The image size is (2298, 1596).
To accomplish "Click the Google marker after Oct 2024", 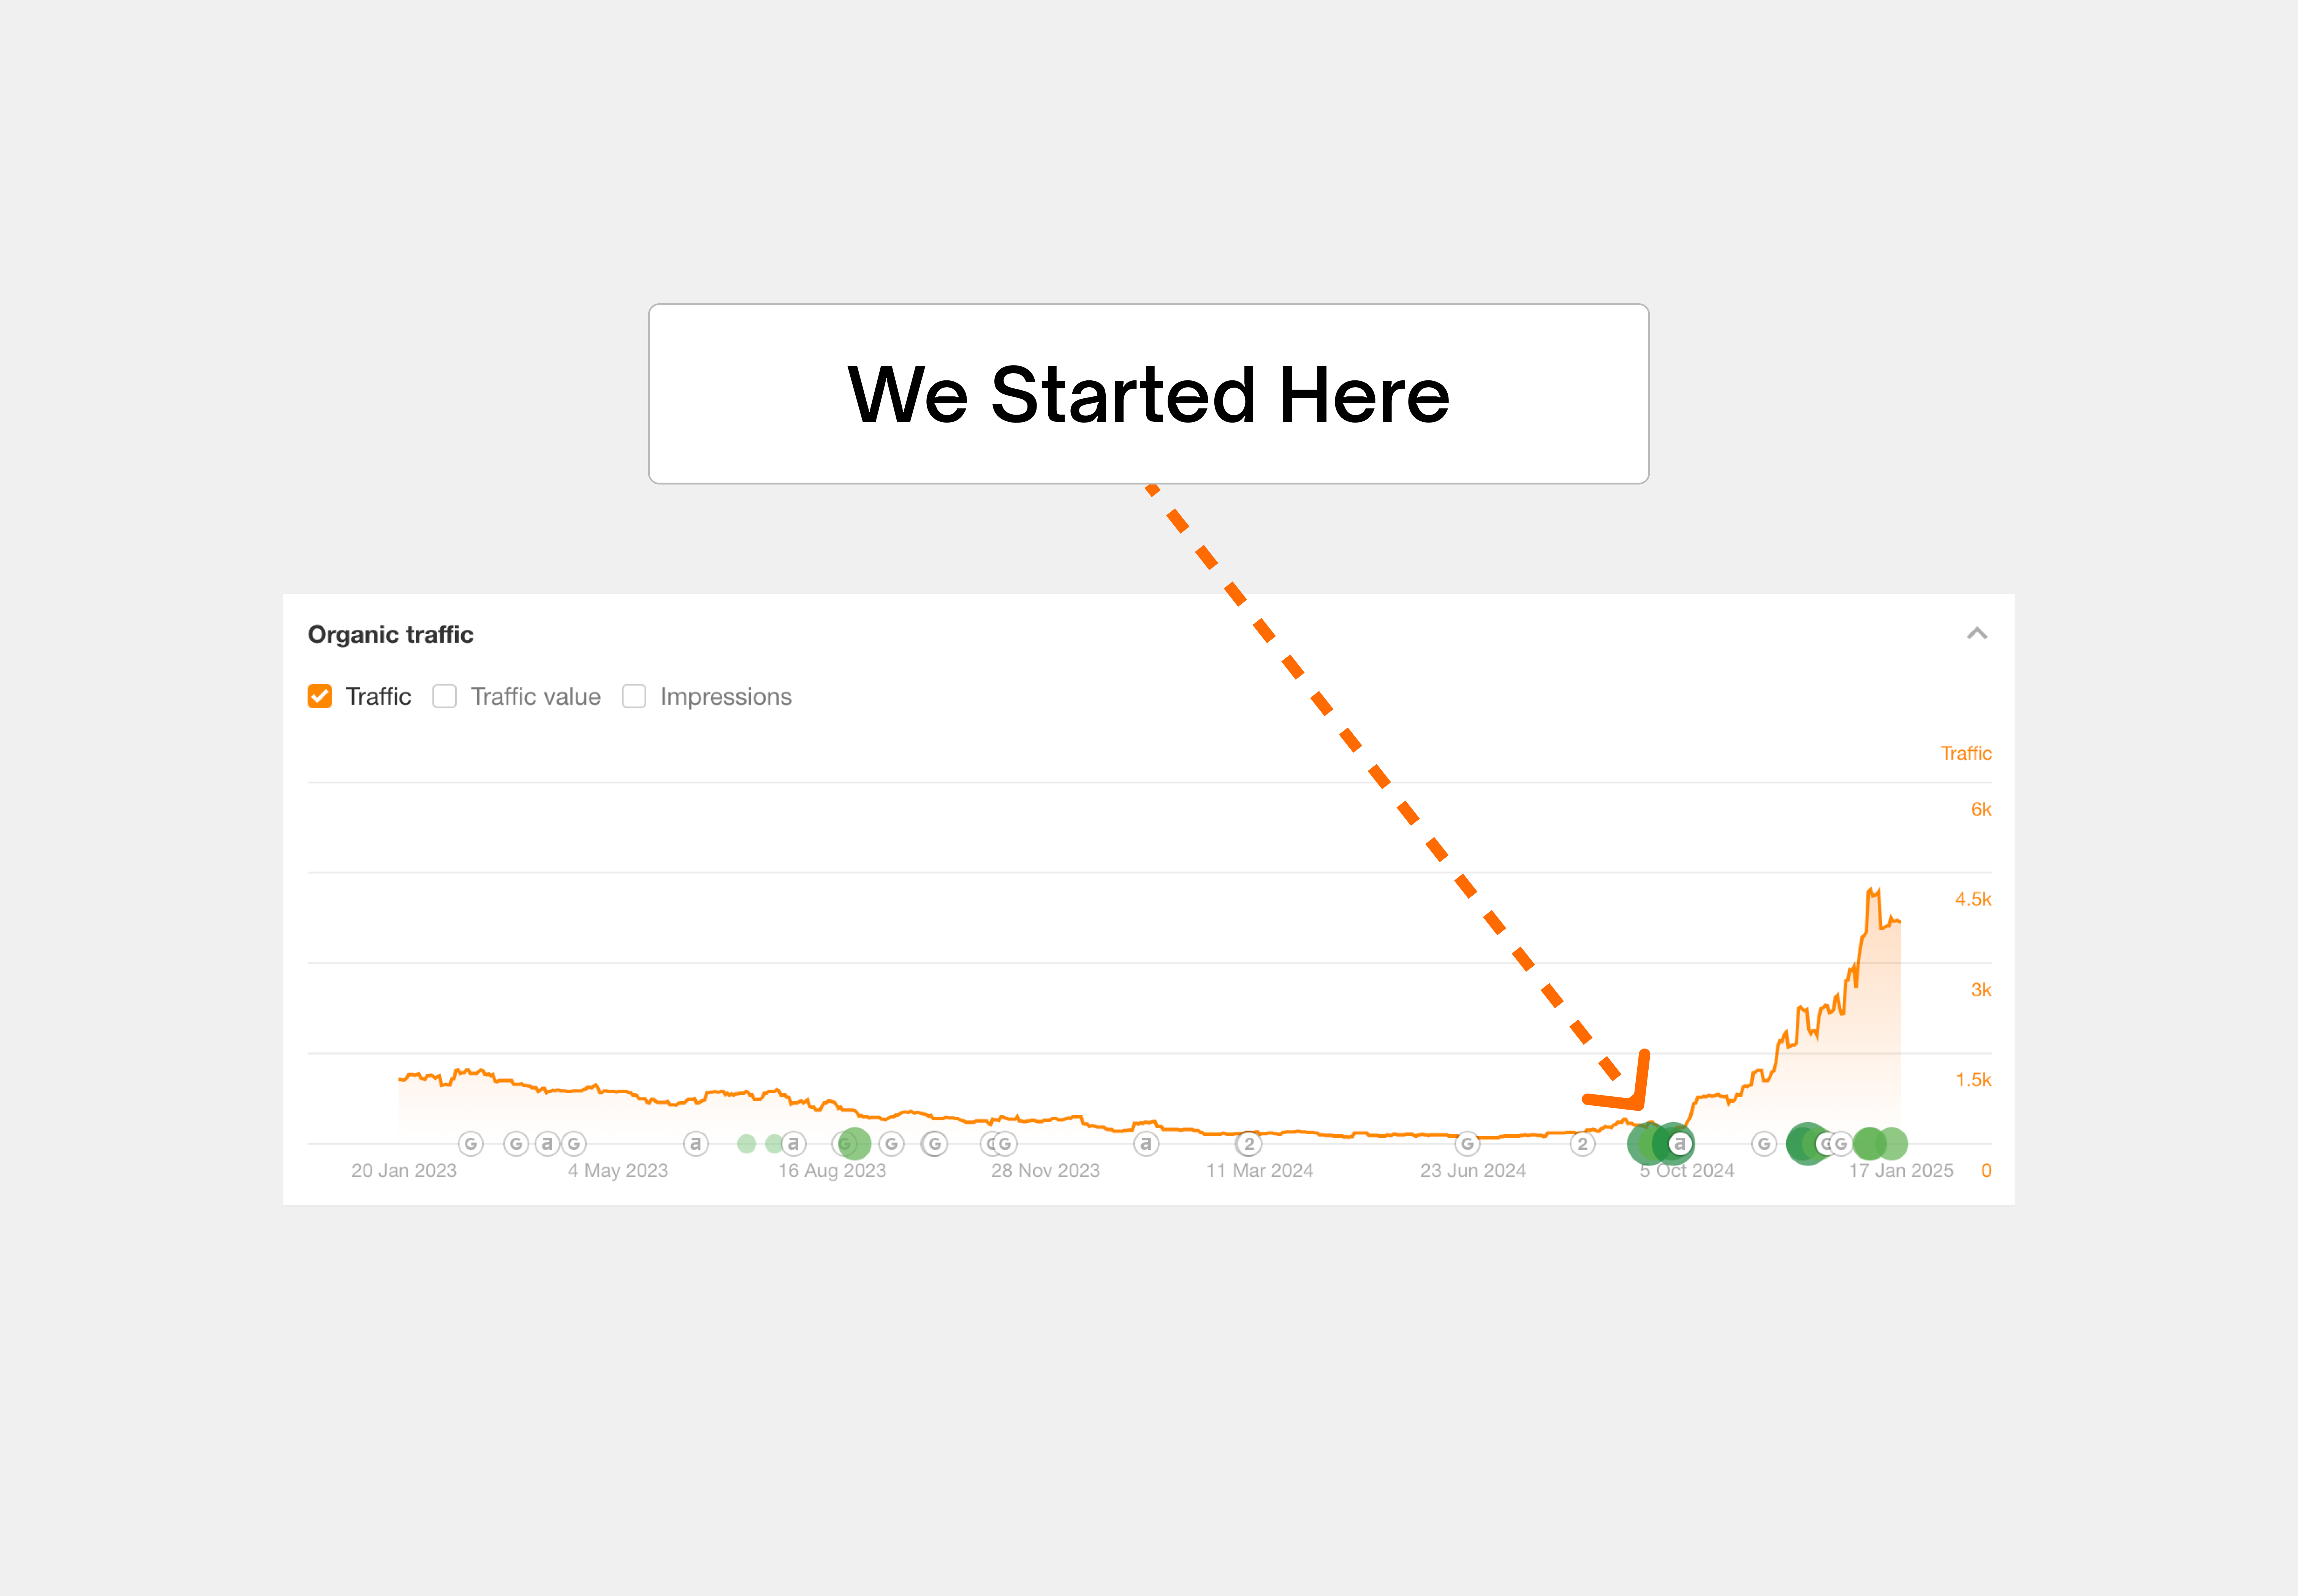I will 1764,1143.
